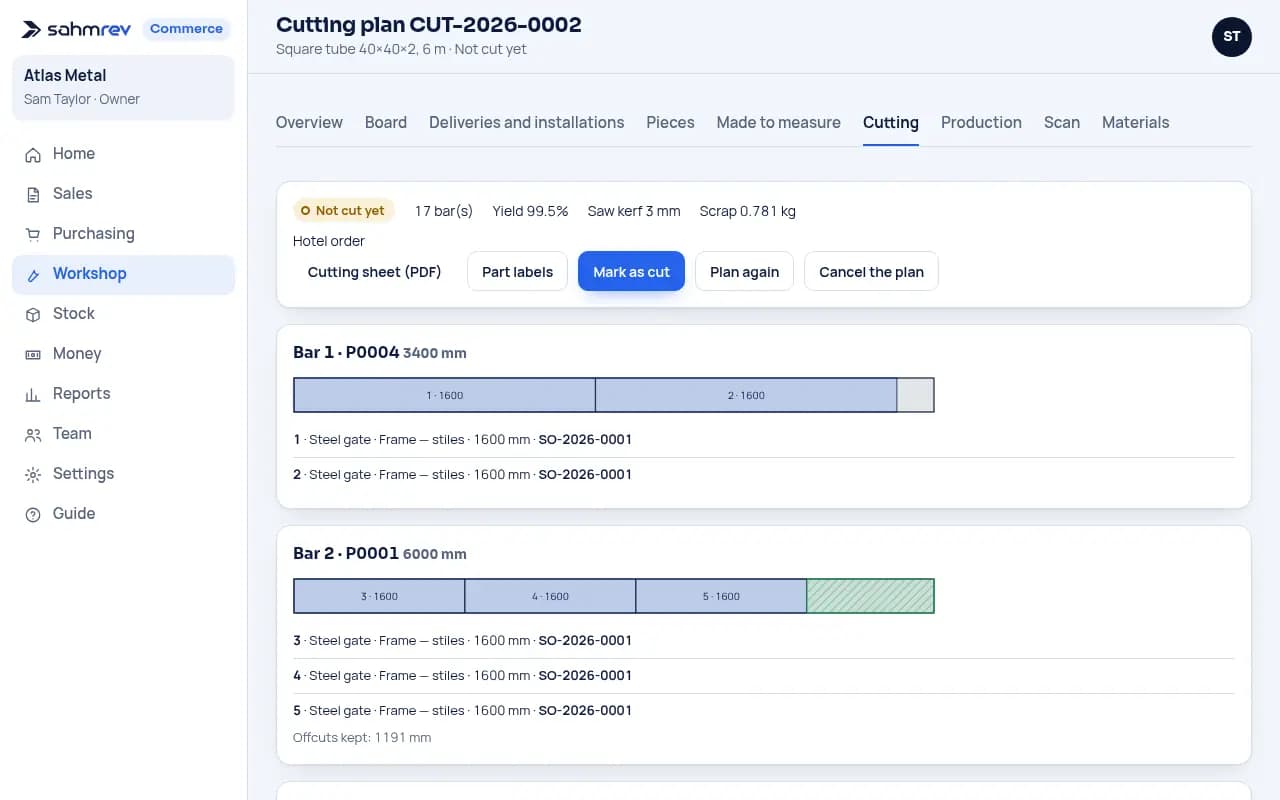Viewport: 1280px width, 800px height.
Task: Click the Commerce badge
Action: 186,29
